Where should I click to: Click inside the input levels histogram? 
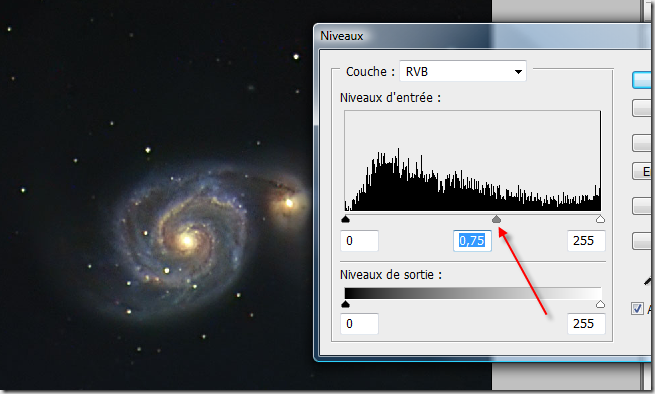click(472, 161)
